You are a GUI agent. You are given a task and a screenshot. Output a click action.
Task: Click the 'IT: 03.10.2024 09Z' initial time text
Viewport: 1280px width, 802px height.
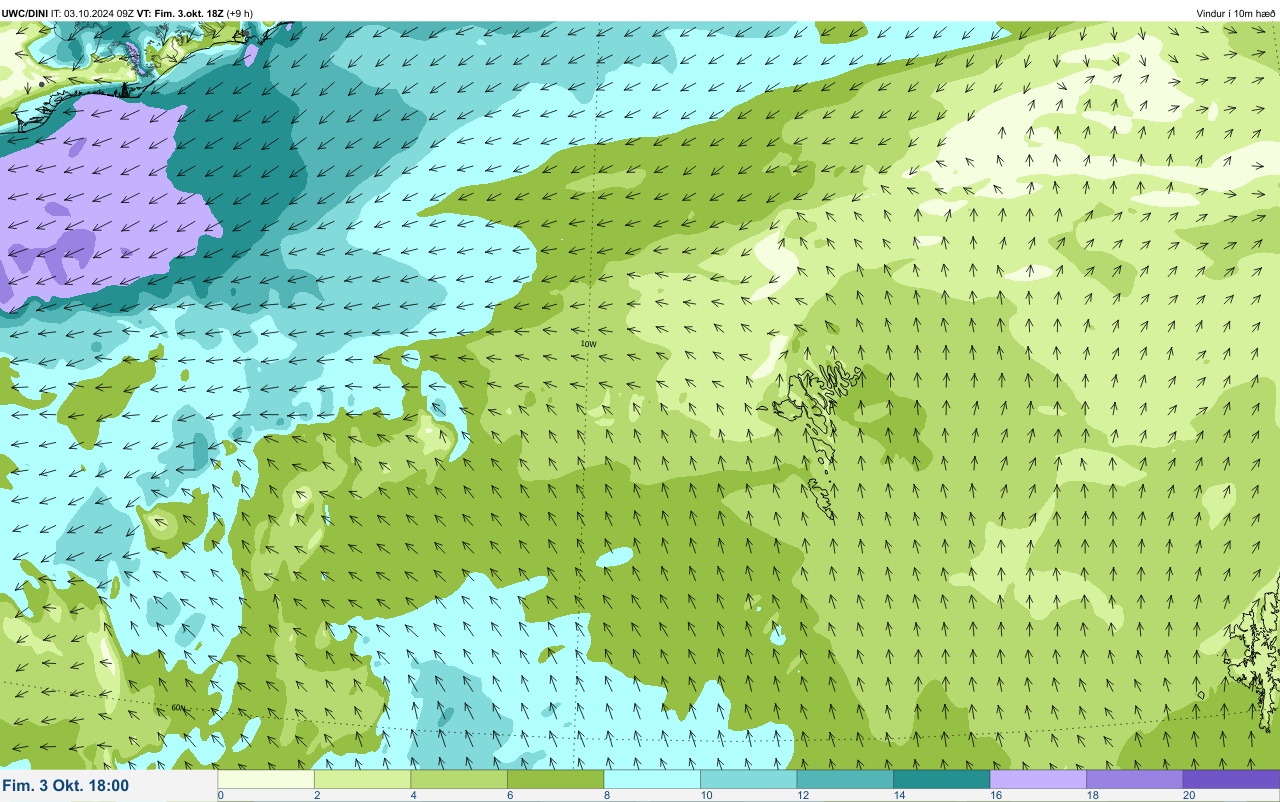click(93, 13)
